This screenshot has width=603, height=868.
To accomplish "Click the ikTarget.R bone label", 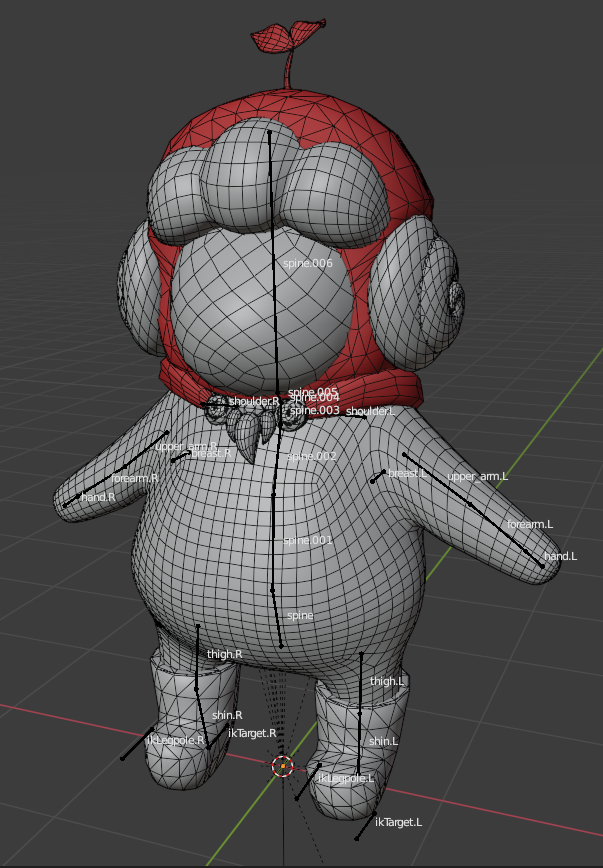I will (x=252, y=733).
